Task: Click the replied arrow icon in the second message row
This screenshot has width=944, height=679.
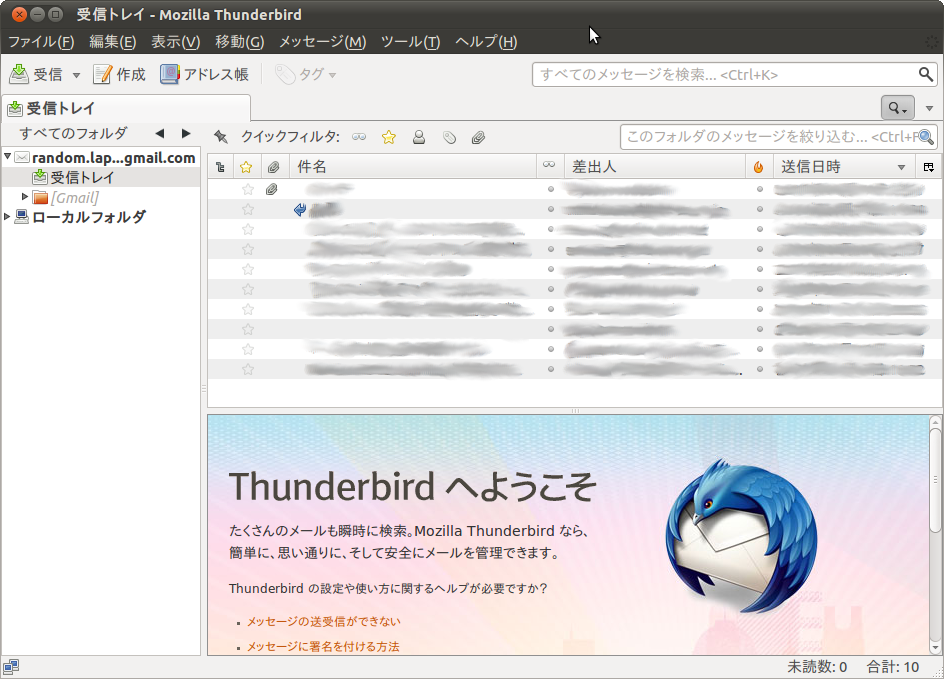Action: [x=300, y=209]
